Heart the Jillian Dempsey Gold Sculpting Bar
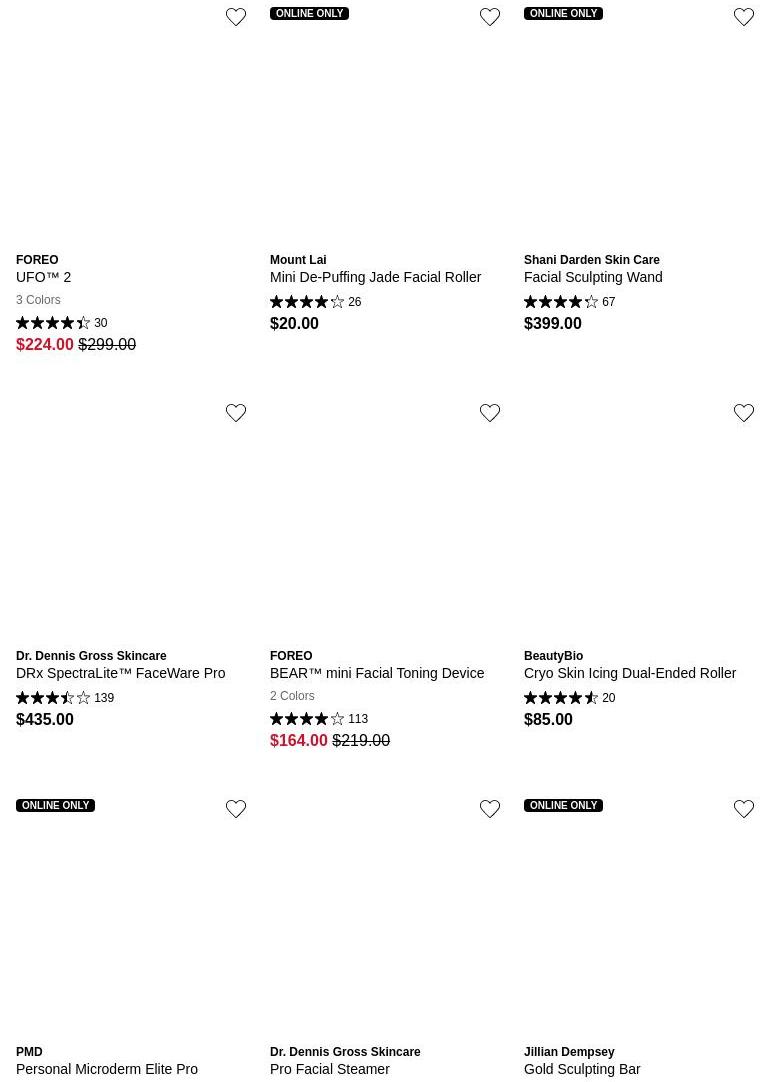Image resolution: width=770 pixels, height=1082 pixels. [x=744, y=809]
